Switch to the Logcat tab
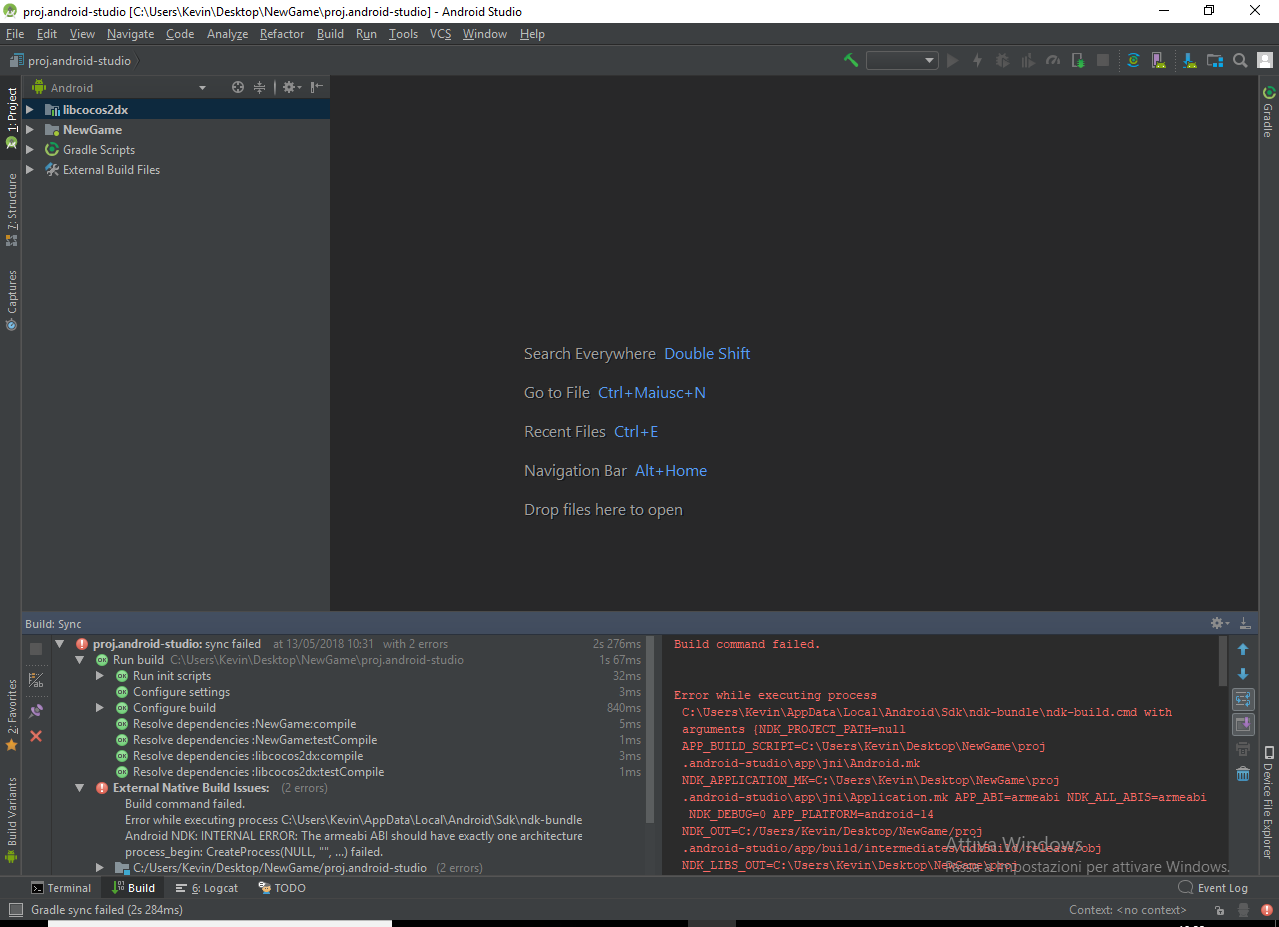The width and height of the screenshot is (1279, 927). [x=207, y=888]
